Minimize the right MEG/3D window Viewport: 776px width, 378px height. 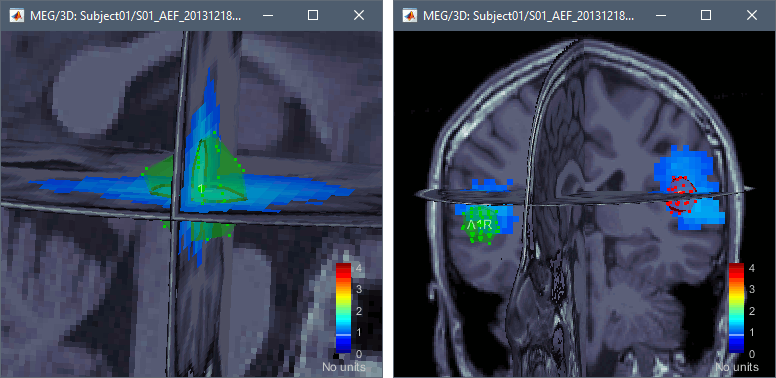click(x=661, y=16)
